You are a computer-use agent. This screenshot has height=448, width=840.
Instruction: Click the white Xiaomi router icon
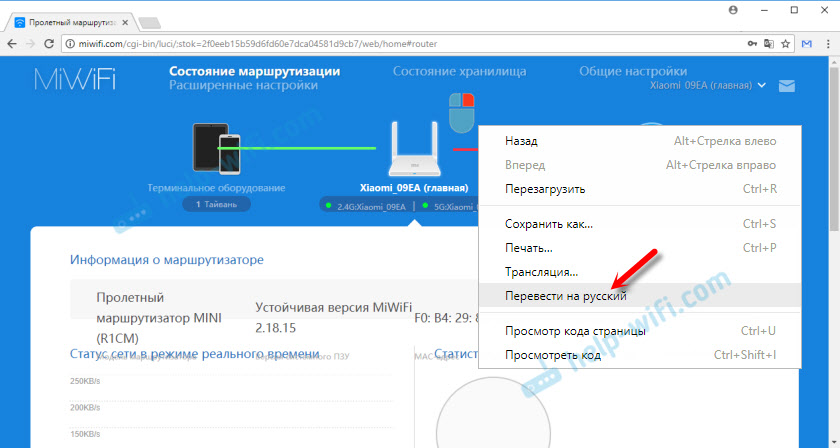point(415,149)
